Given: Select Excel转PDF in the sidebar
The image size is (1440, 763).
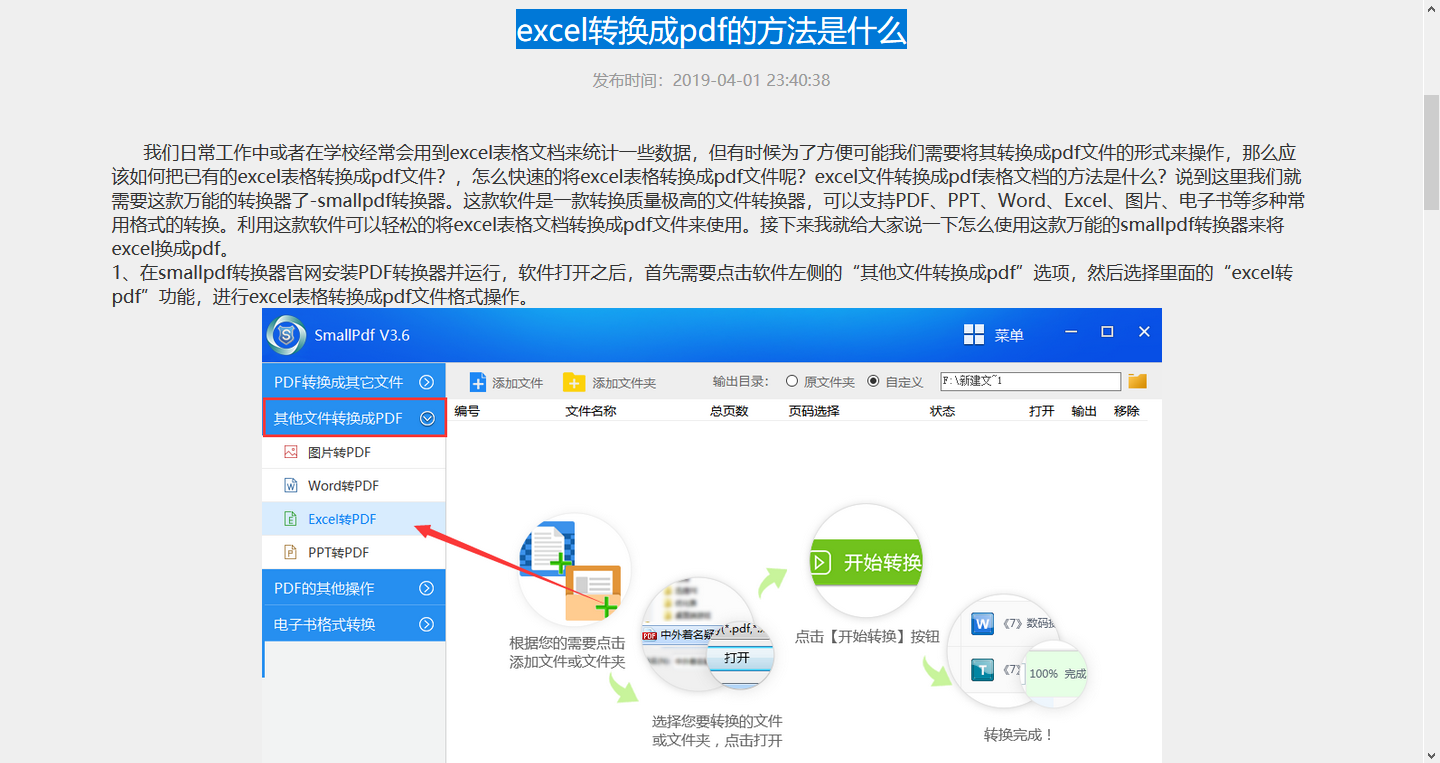Looking at the screenshot, I should 354,519.
